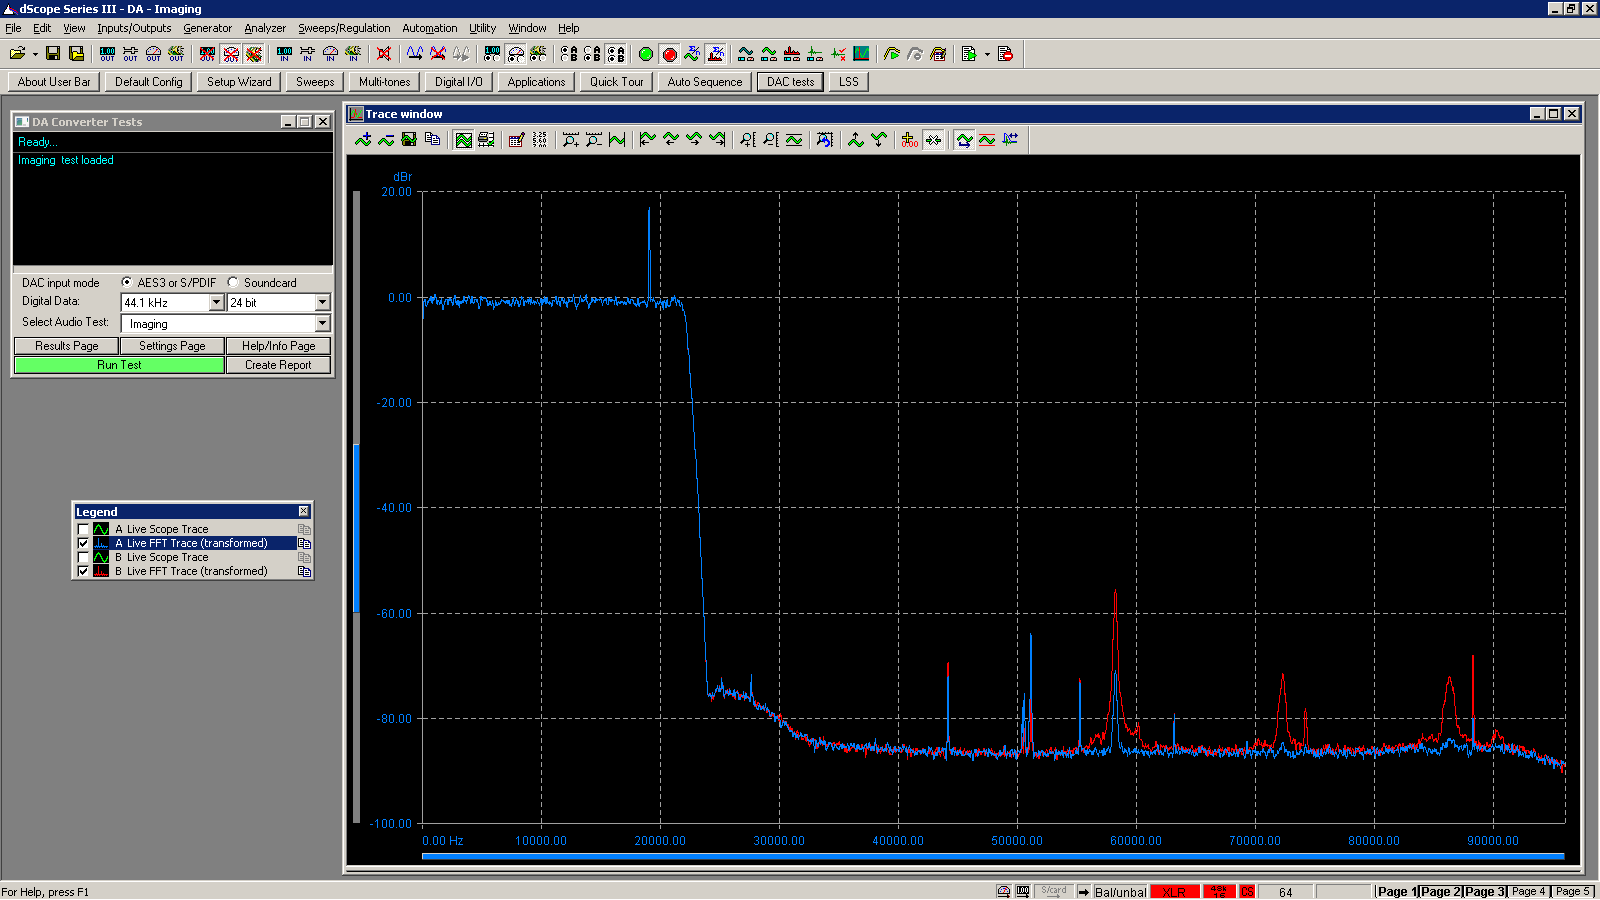Viewport: 1600px width, 900px height.
Task: Open the Results Page button
Action: pos(67,346)
